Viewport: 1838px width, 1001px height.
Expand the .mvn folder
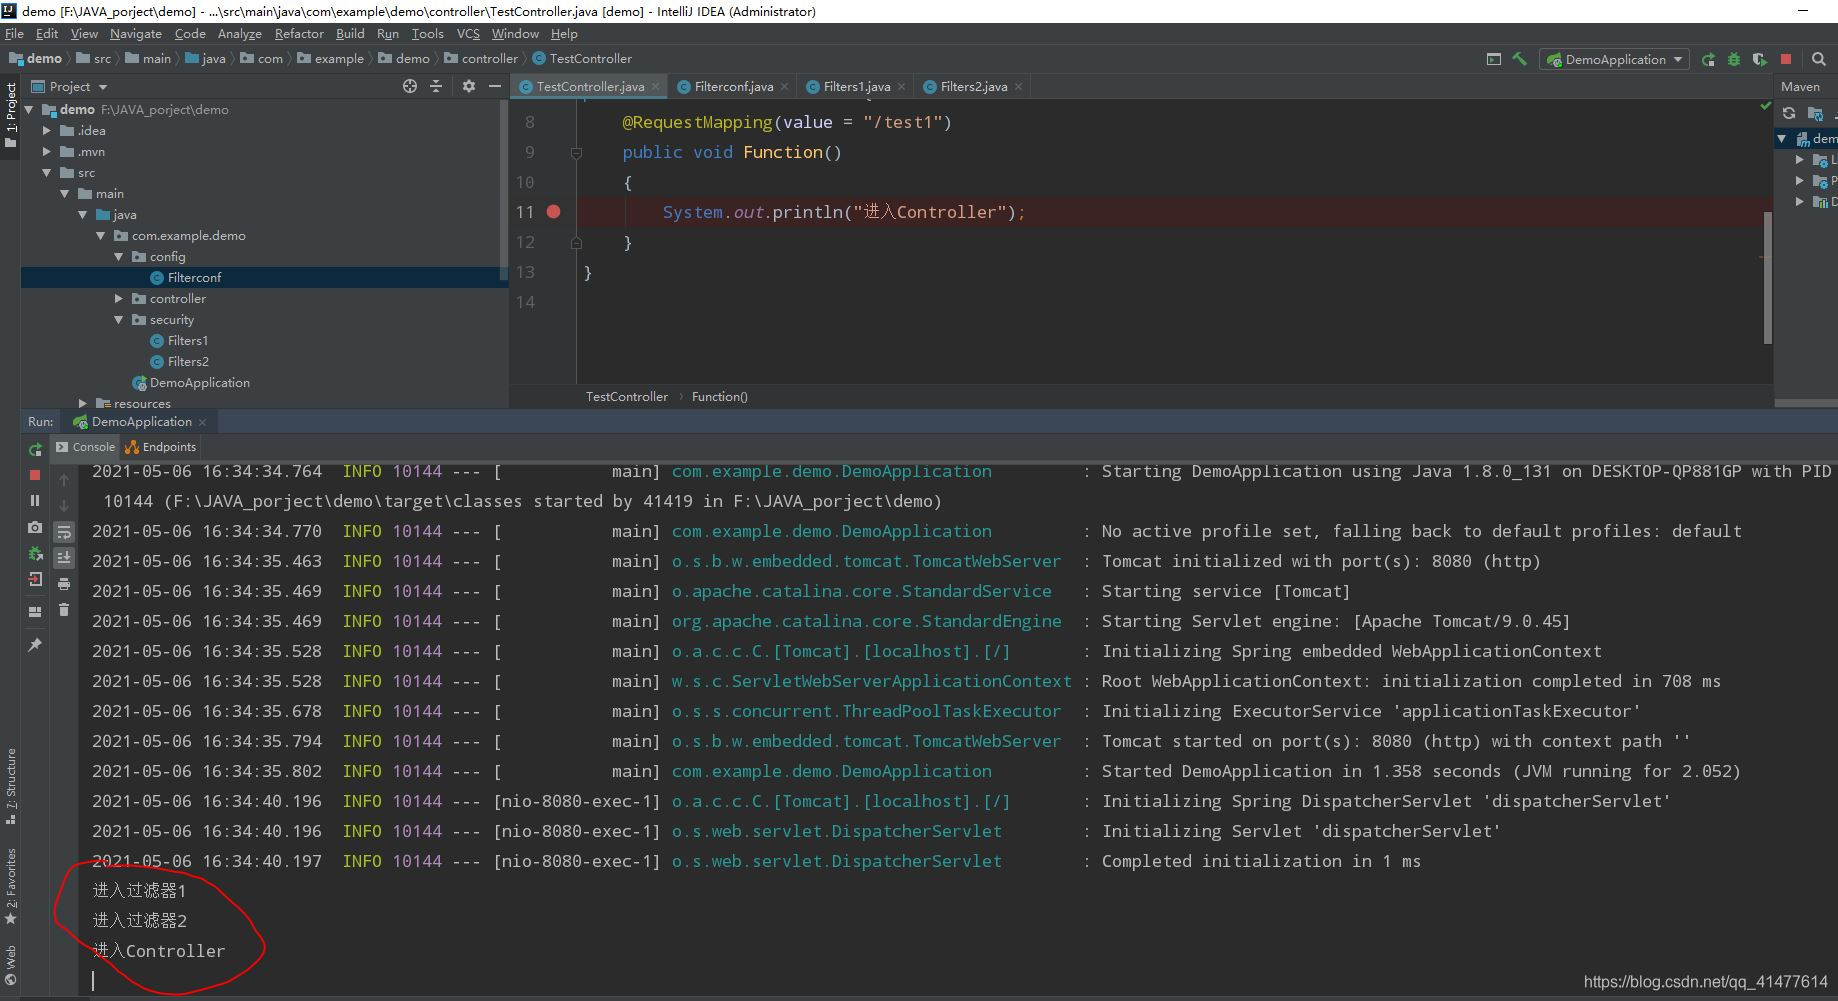tap(46, 152)
